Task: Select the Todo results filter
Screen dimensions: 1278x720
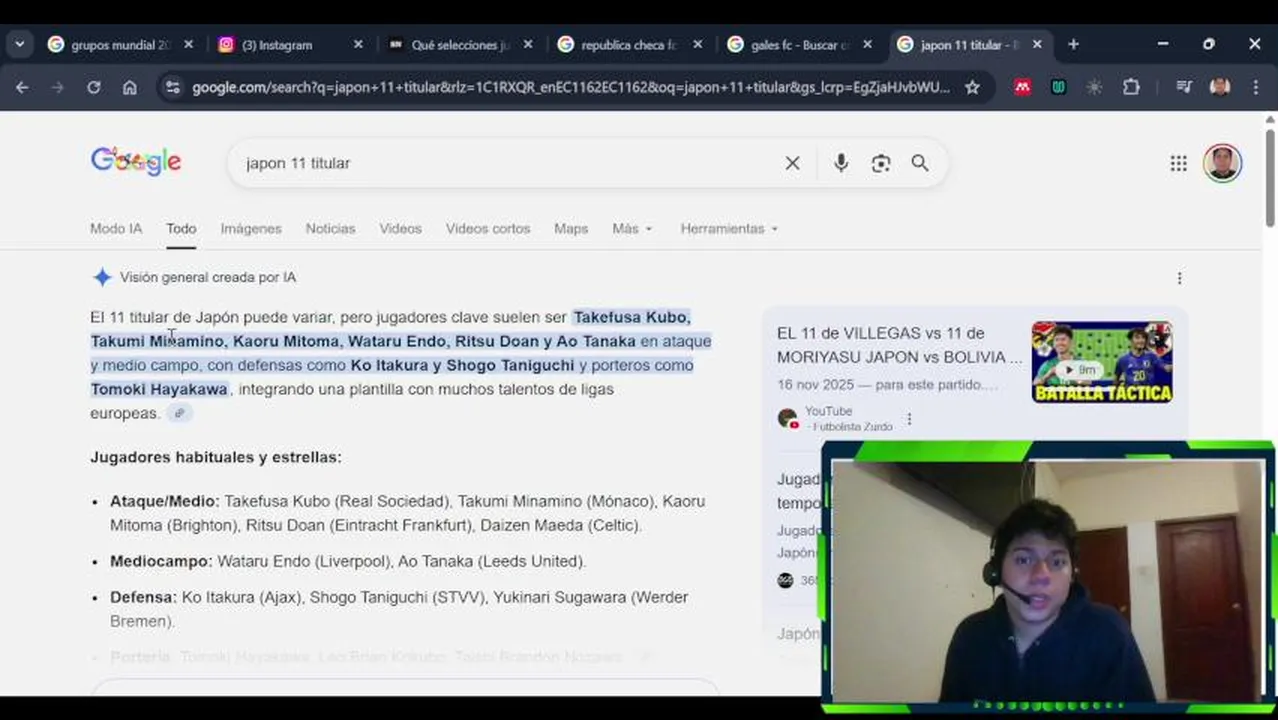Action: coord(181,228)
